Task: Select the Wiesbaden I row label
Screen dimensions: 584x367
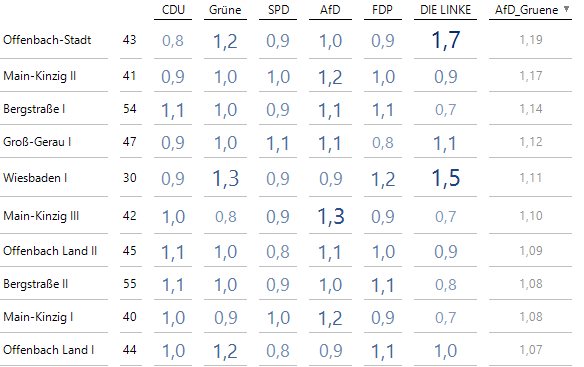Action: tap(35, 178)
